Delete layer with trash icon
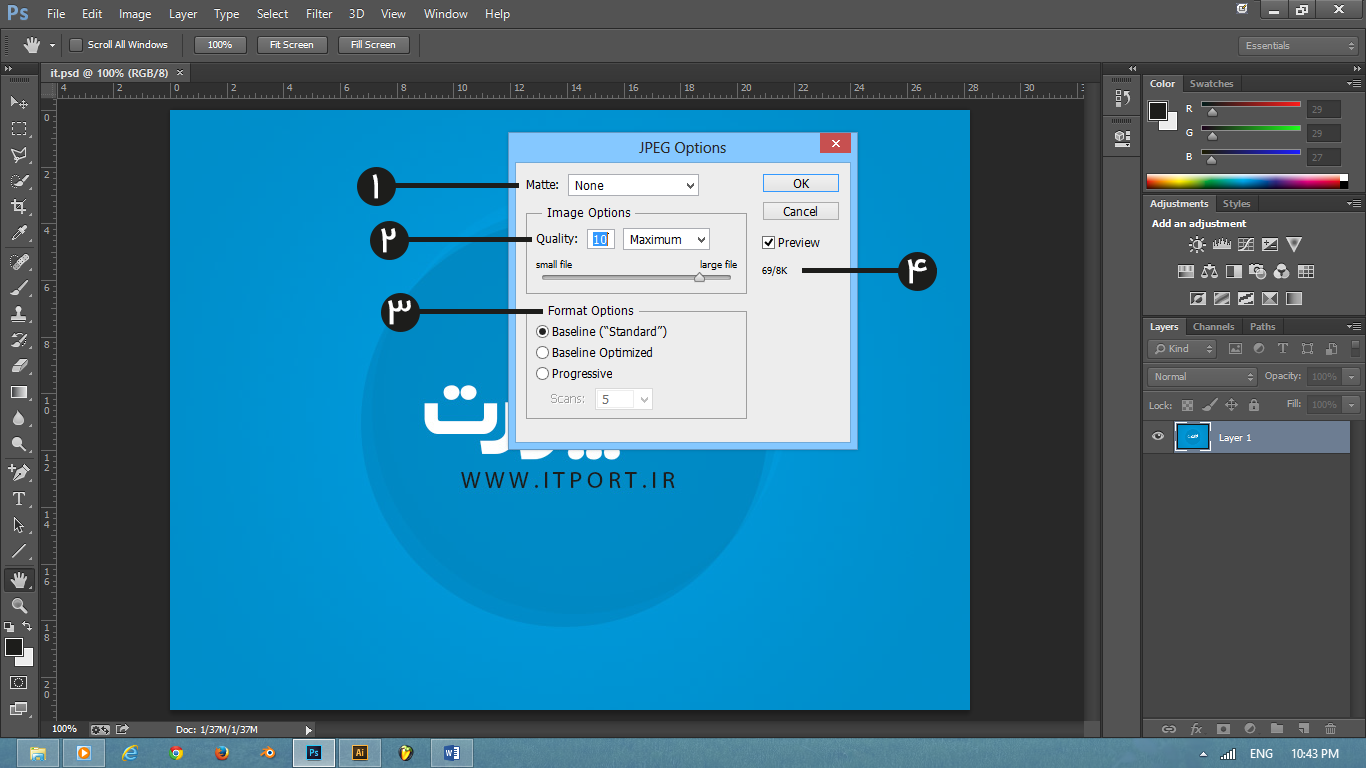Image resolution: width=1366 pixels, height=768 pixels. (x=1330, y=729)
